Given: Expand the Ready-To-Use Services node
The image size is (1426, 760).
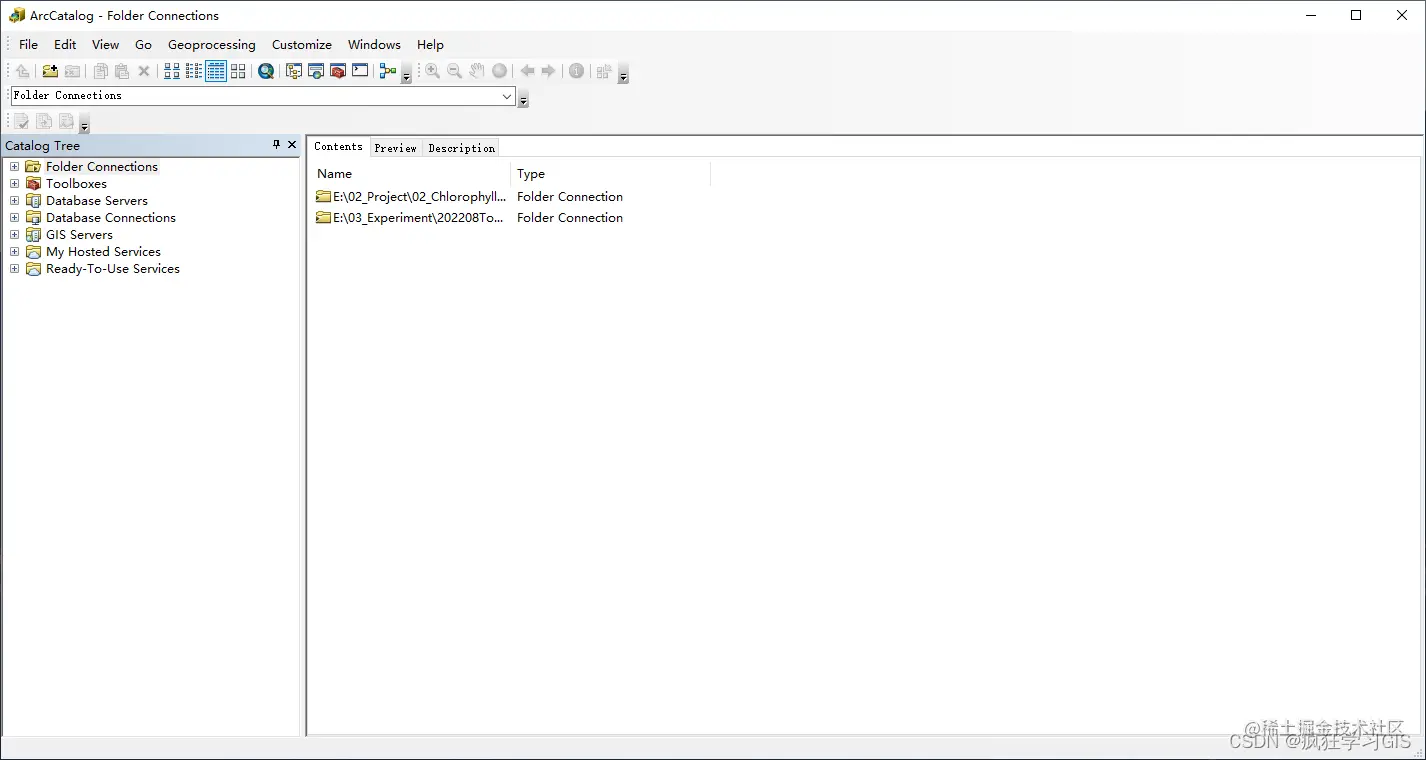Looking at the screenshot, I should click(x=14, y=269).
